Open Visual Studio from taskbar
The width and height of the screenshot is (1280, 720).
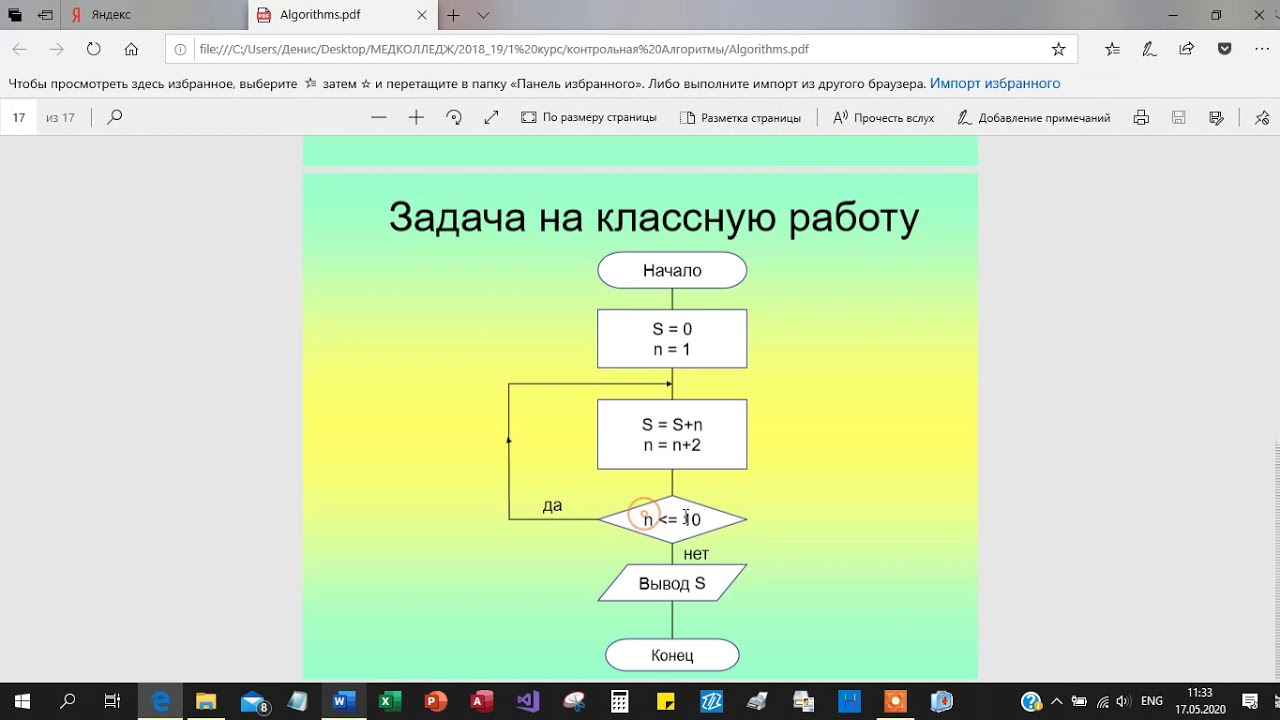click(x=527, y=701)
